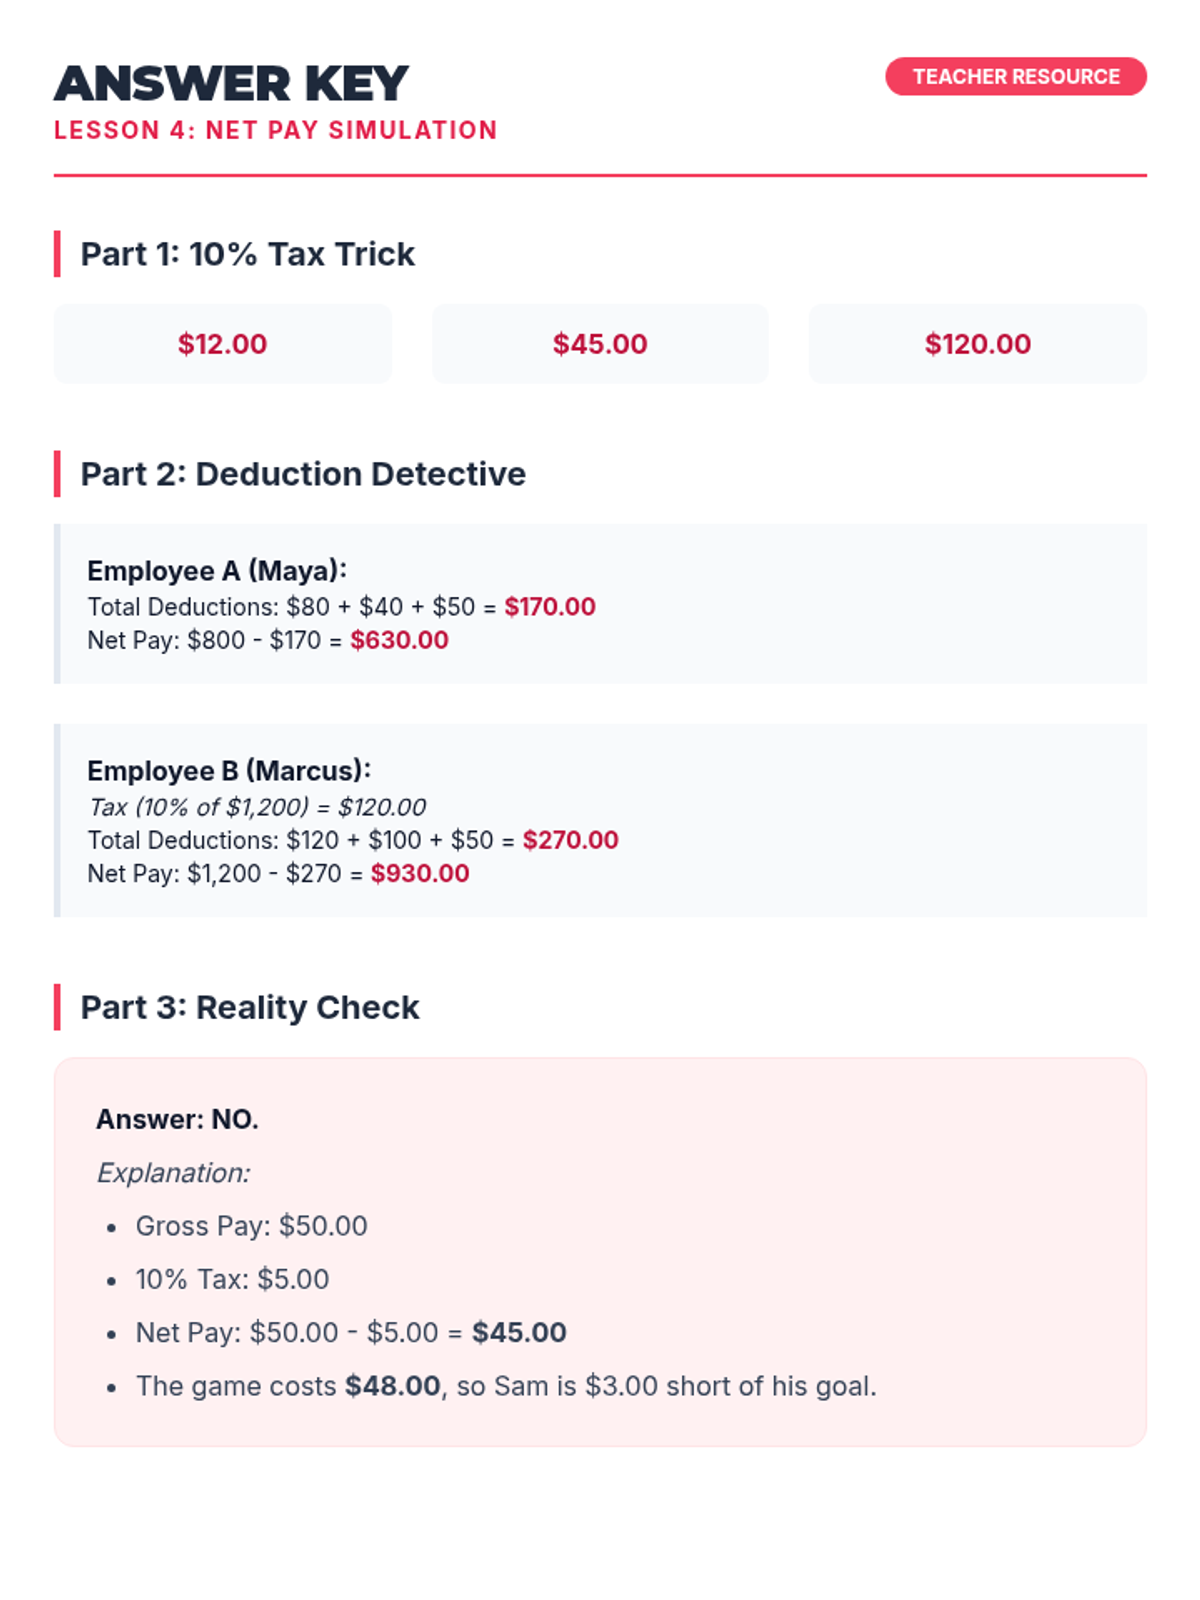Select the $120.00 answer card

(977, 344)
